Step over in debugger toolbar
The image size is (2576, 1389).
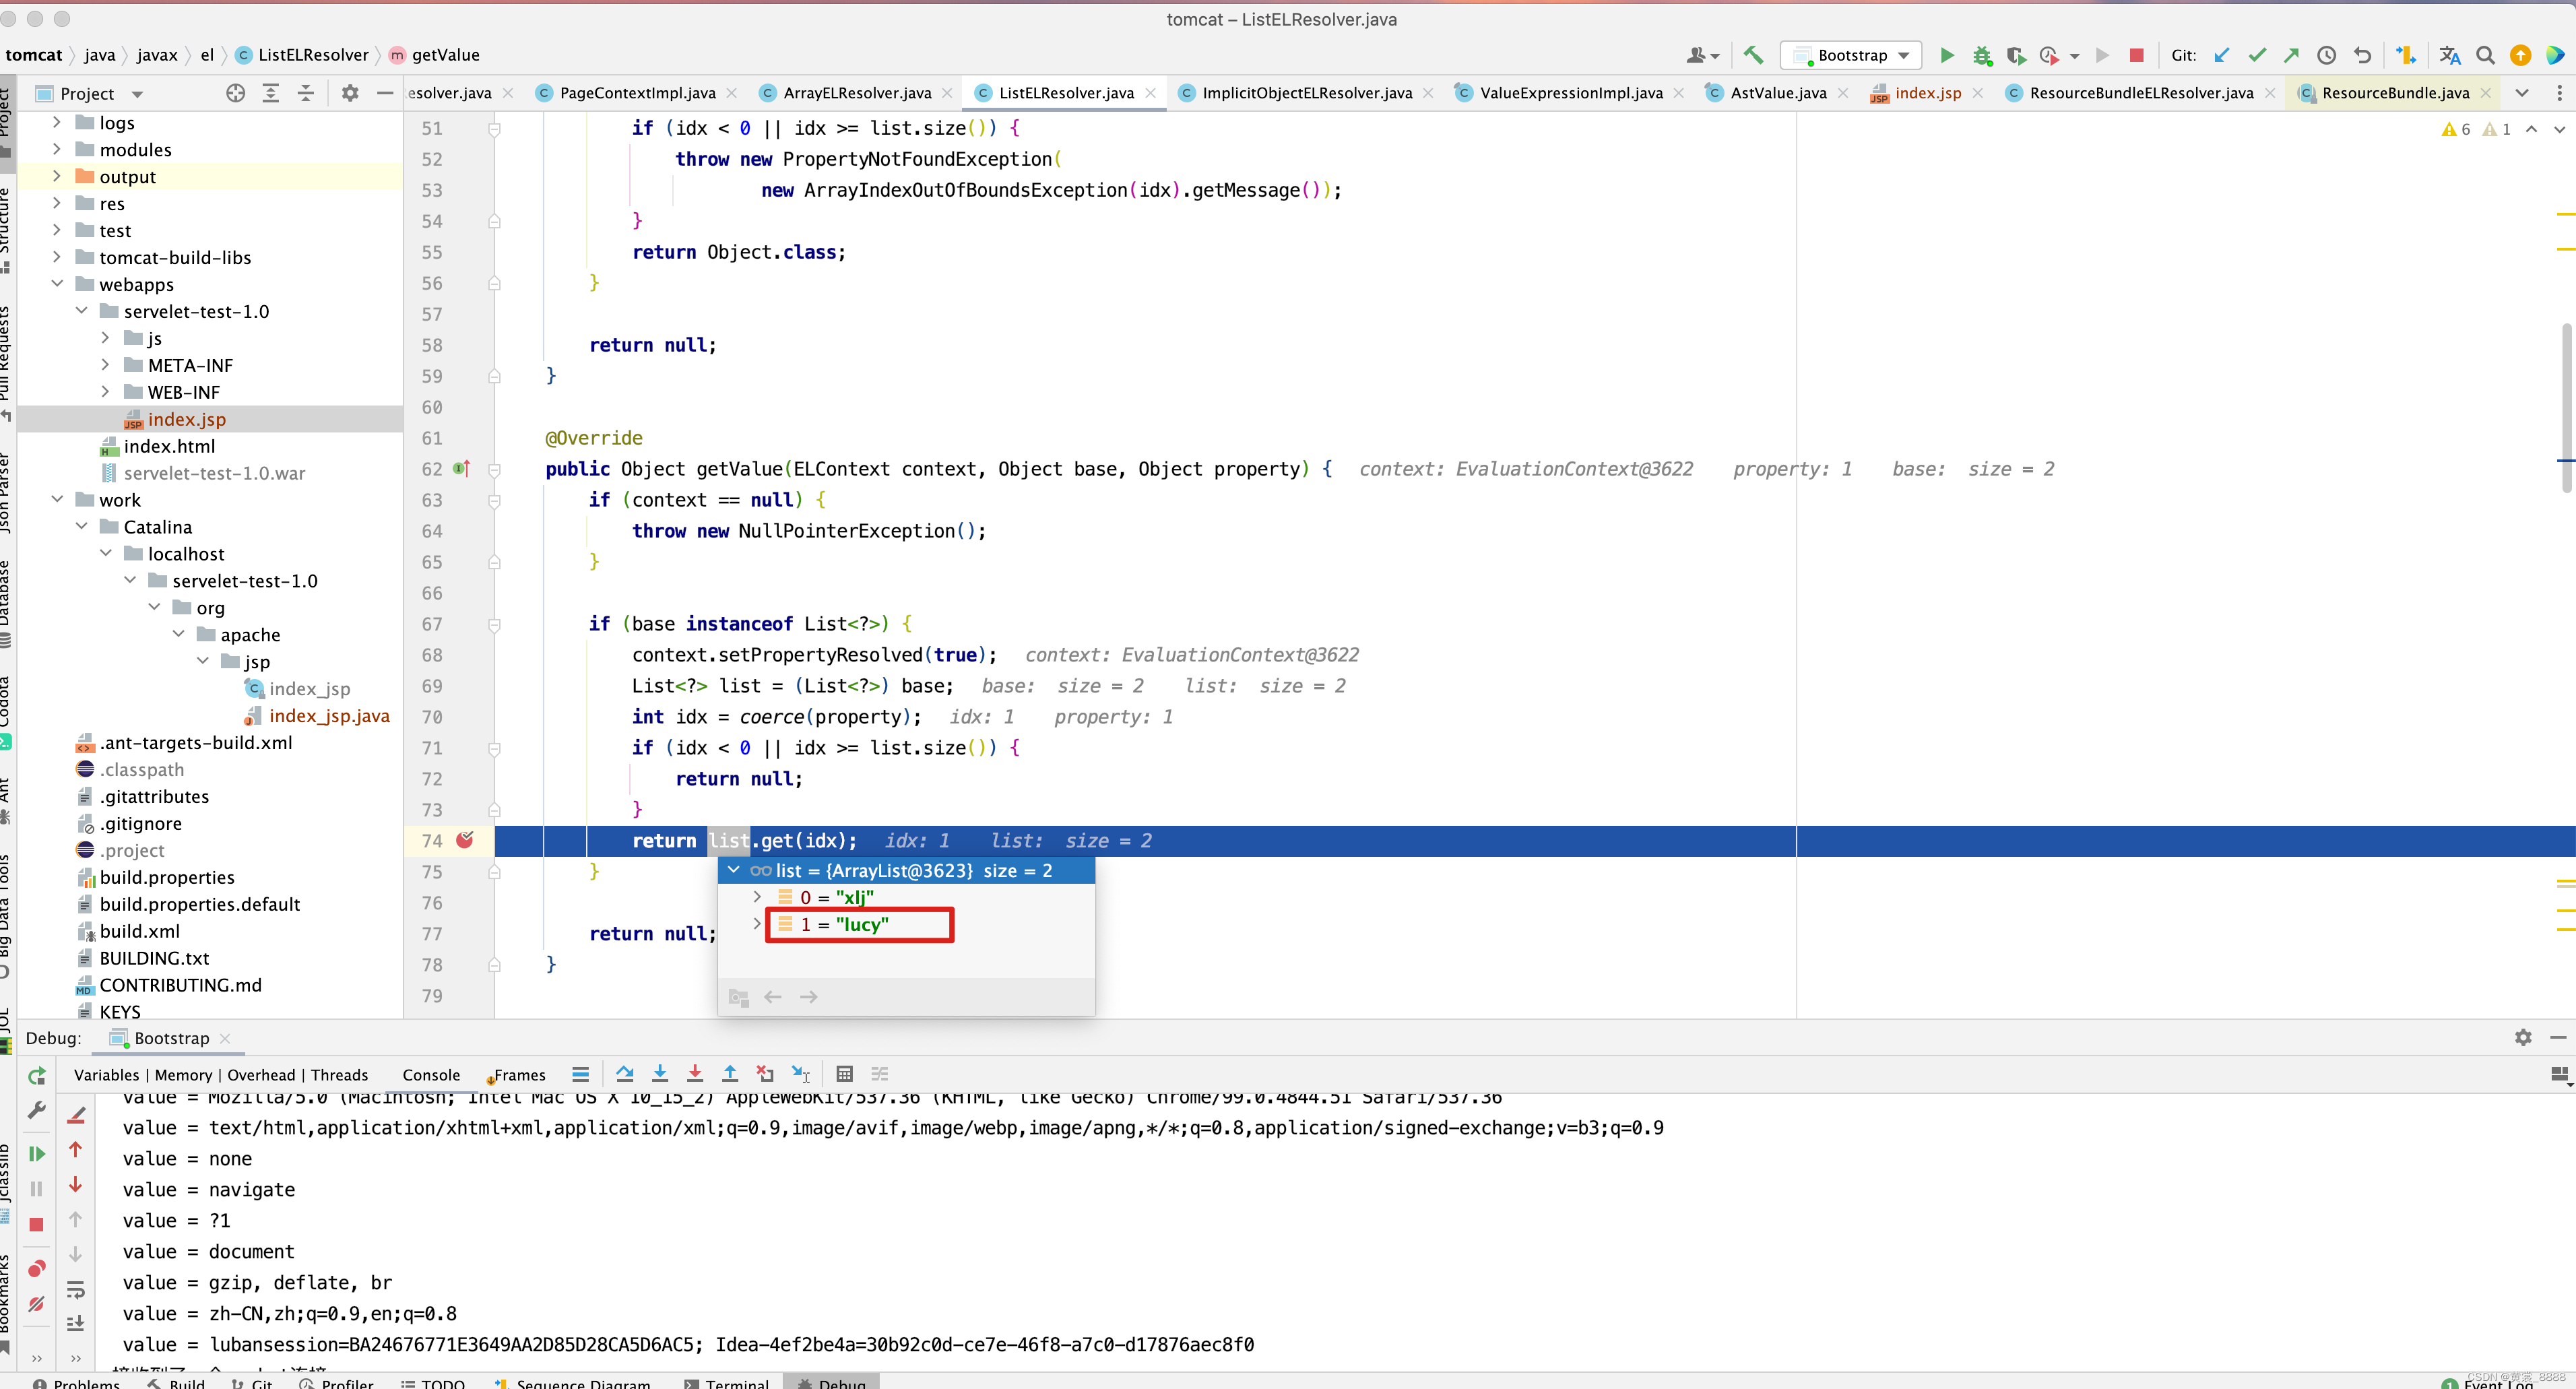tap(625, 1074)
